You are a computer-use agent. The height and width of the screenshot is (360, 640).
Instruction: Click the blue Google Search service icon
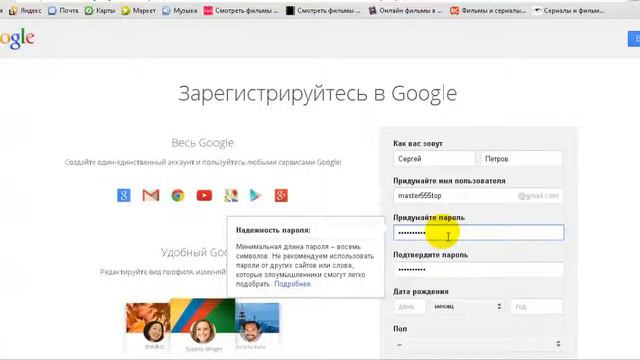pyautogui.click(x=124, y=196)
